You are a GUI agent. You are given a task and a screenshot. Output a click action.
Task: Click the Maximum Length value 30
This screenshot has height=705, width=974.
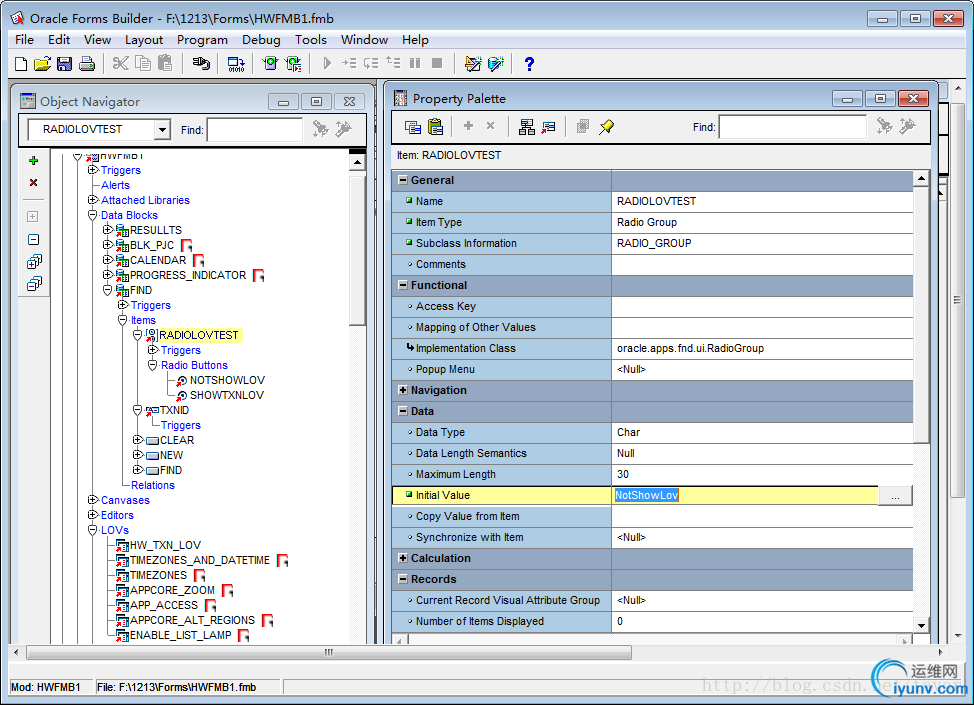(762, 474)
